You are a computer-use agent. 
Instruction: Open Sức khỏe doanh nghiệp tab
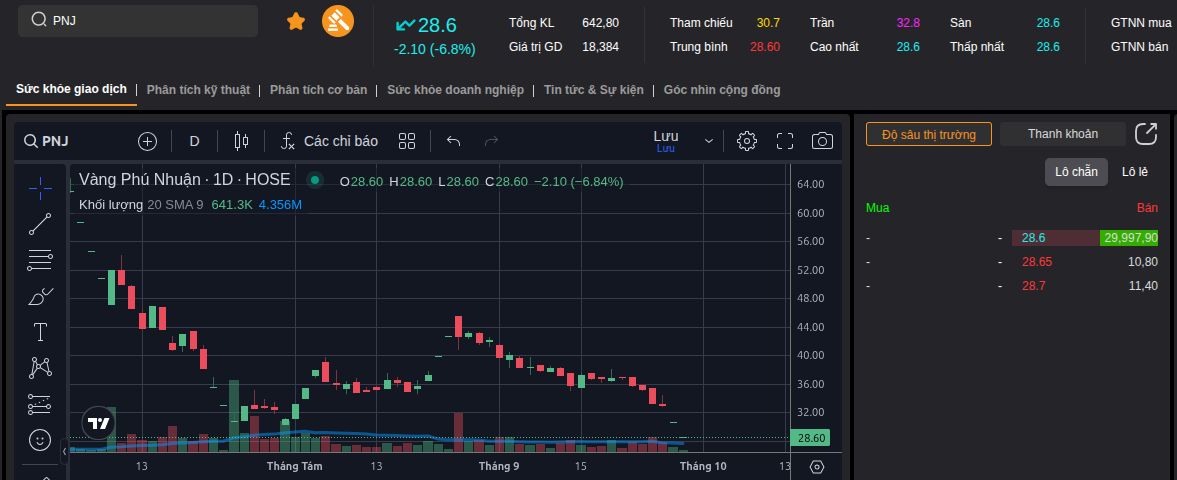(x=456, y=90)
